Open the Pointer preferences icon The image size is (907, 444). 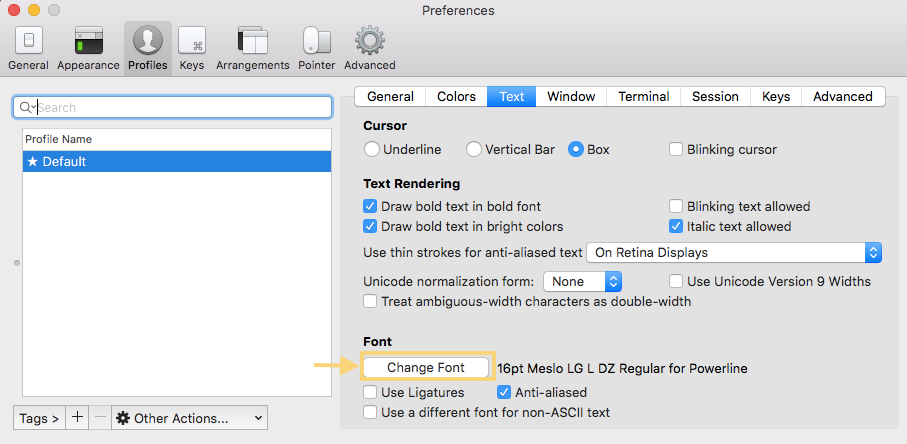[x=317, y=42]
